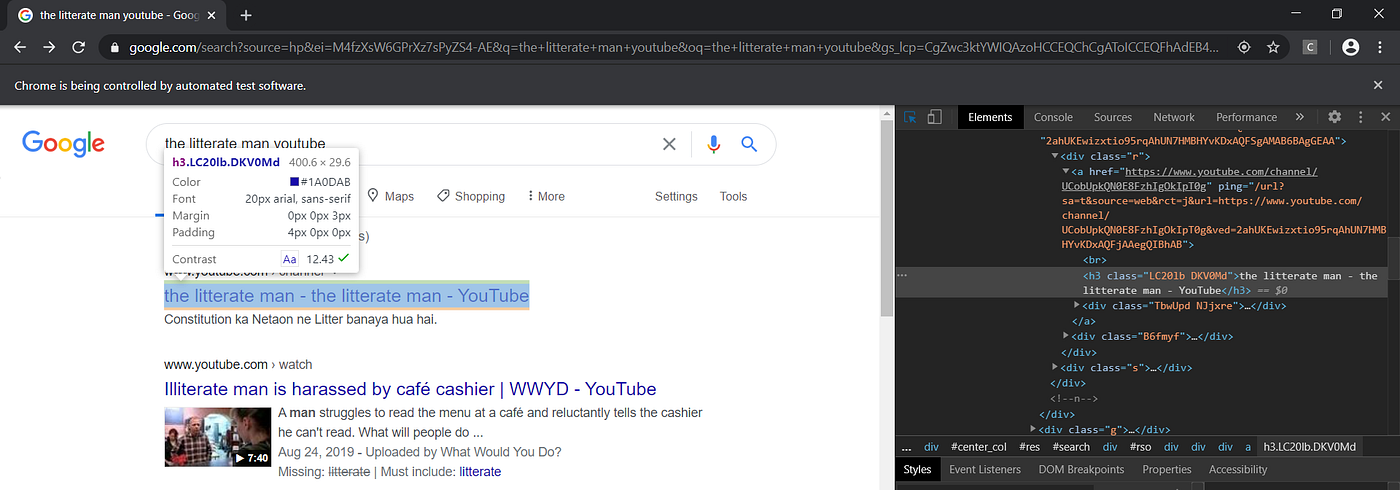The width and height of the screenshot is (1400, 490).
Task: Open 'the litterate man - YouTube' result link
Action: [x=346, y=296]
